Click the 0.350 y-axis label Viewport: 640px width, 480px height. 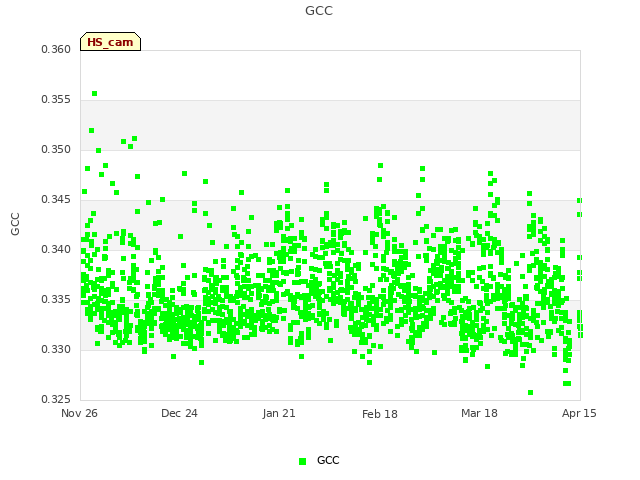click(56, 149)
